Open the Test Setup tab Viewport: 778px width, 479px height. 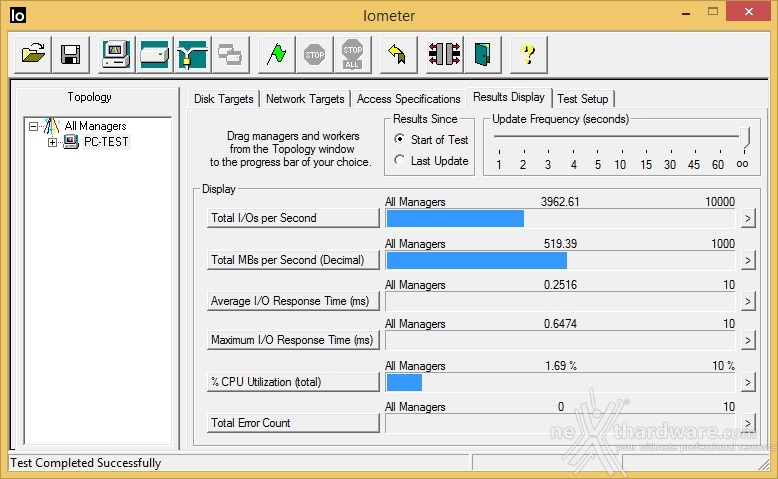point(583,99)
